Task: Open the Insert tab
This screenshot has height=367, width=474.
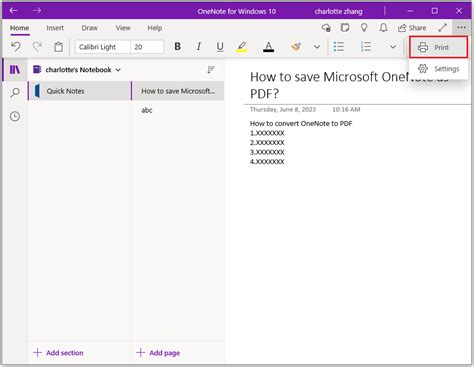Action: [55, 28]
